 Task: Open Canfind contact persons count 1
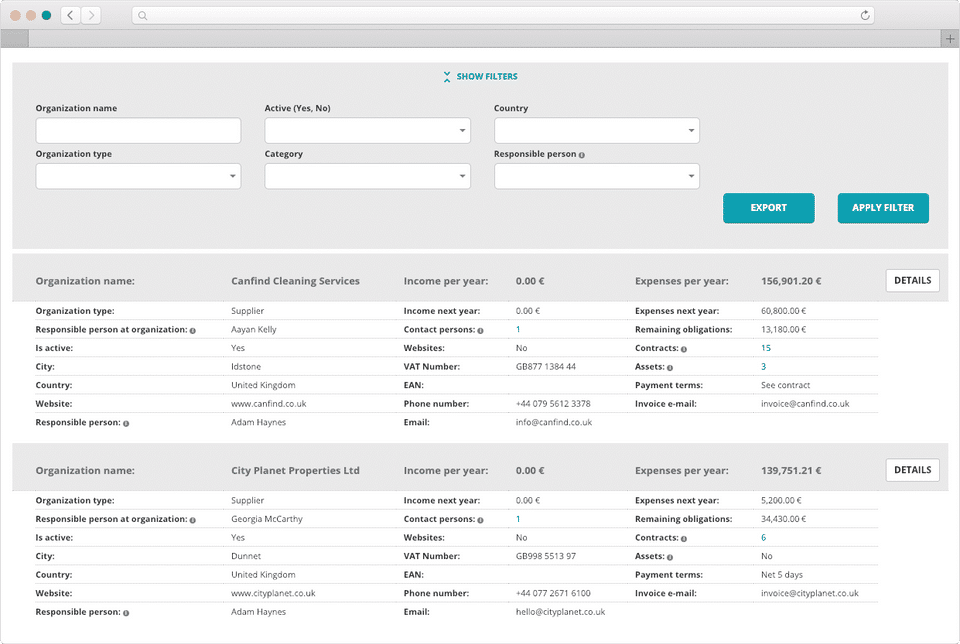[x=518, y=329]
